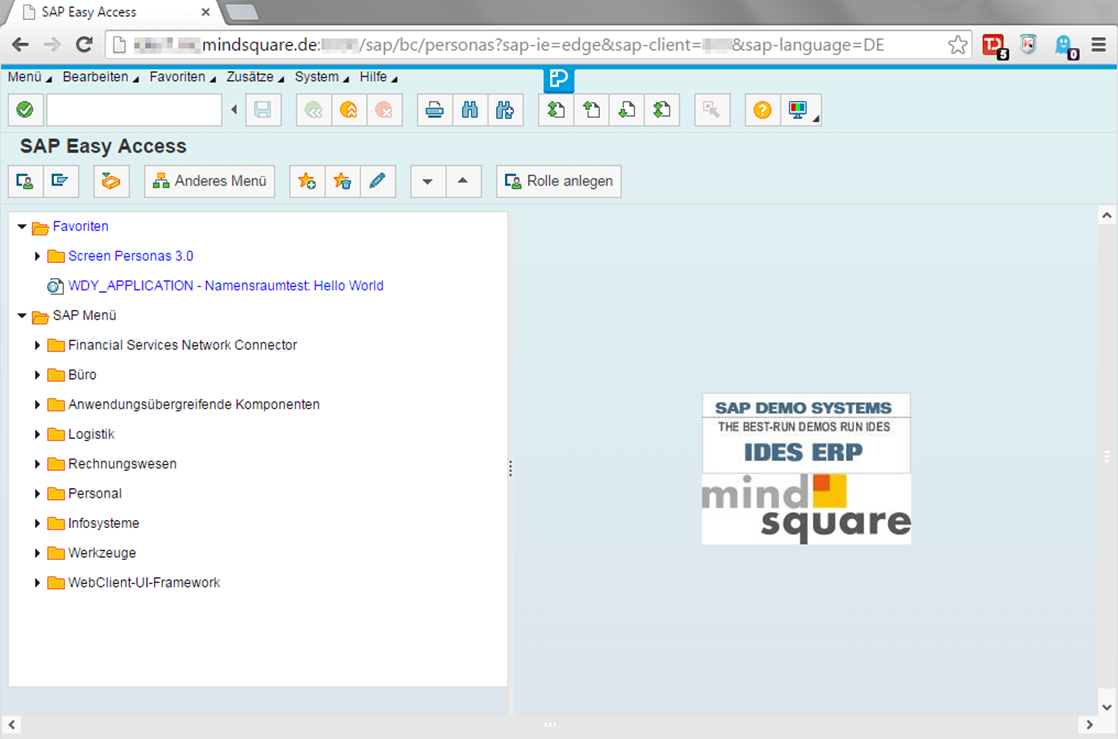Click the browser reload button
Image resolution: width=1118 pixels, height=739 pixels.
pyautogui.click(x=84, y=45)
